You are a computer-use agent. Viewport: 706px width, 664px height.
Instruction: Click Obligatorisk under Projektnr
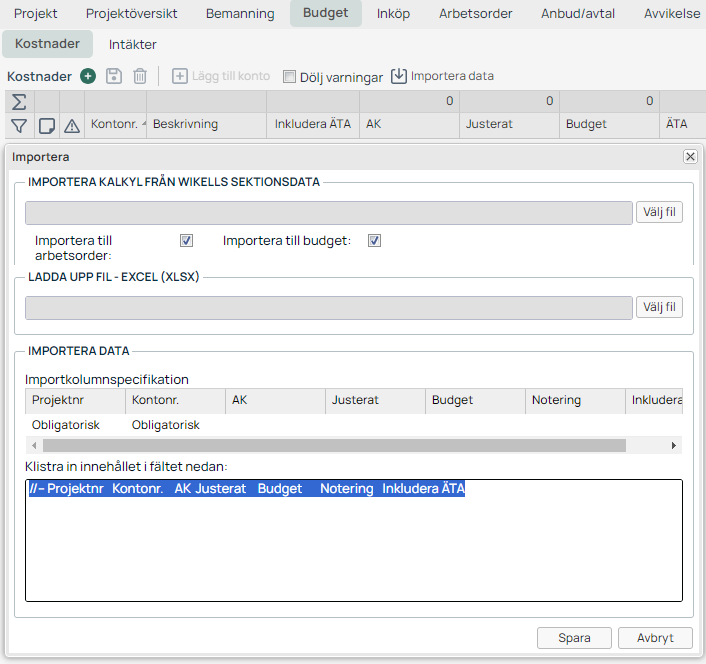coord(66,425)
